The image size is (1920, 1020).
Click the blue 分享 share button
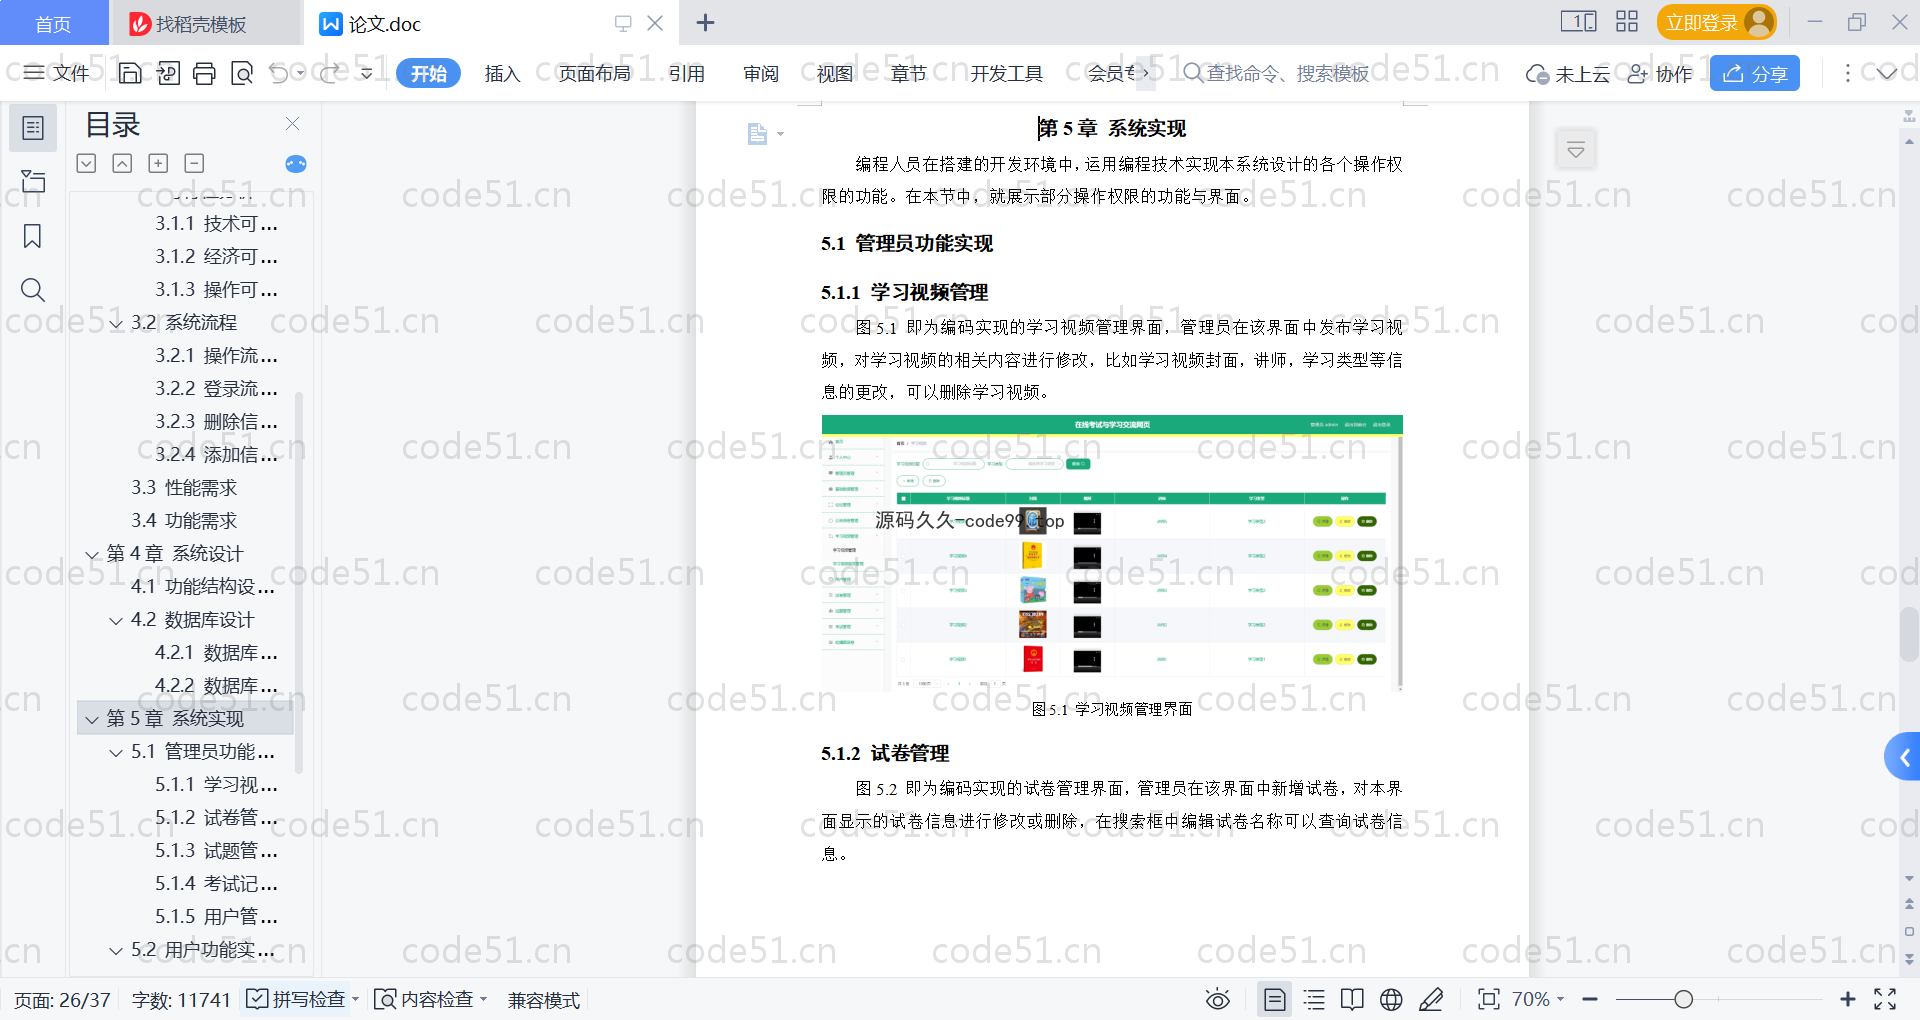point(1755,73)
